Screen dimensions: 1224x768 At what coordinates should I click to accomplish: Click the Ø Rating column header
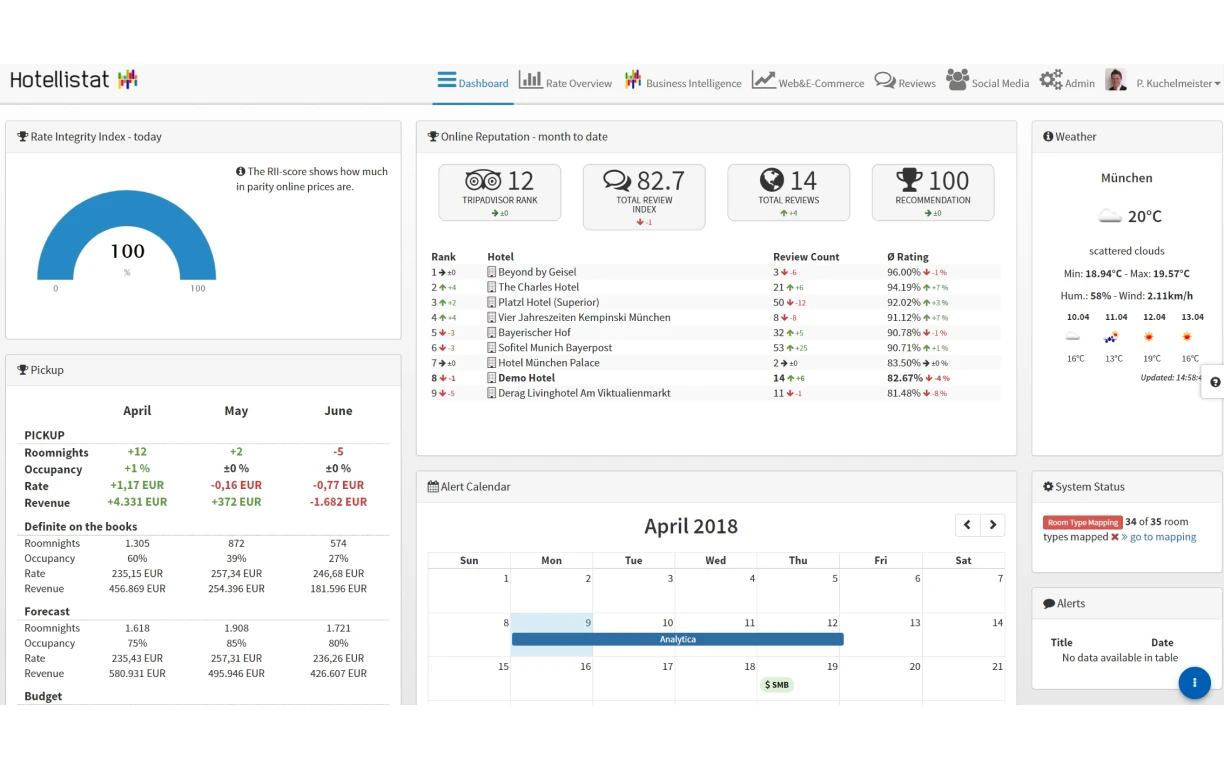click(907, 257)
